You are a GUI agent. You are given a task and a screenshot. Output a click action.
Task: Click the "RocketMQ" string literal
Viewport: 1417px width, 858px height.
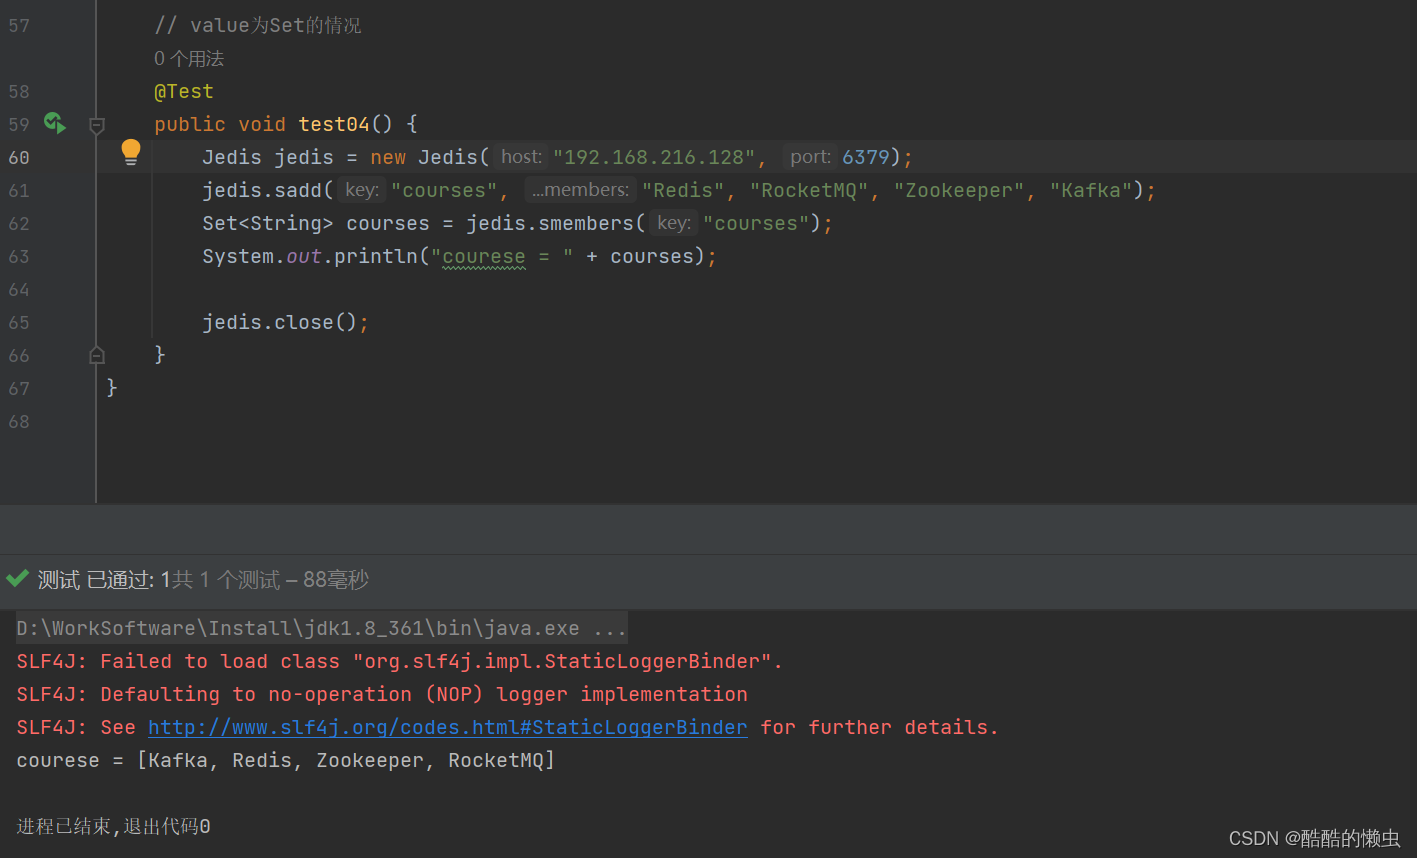click(809, 190)
